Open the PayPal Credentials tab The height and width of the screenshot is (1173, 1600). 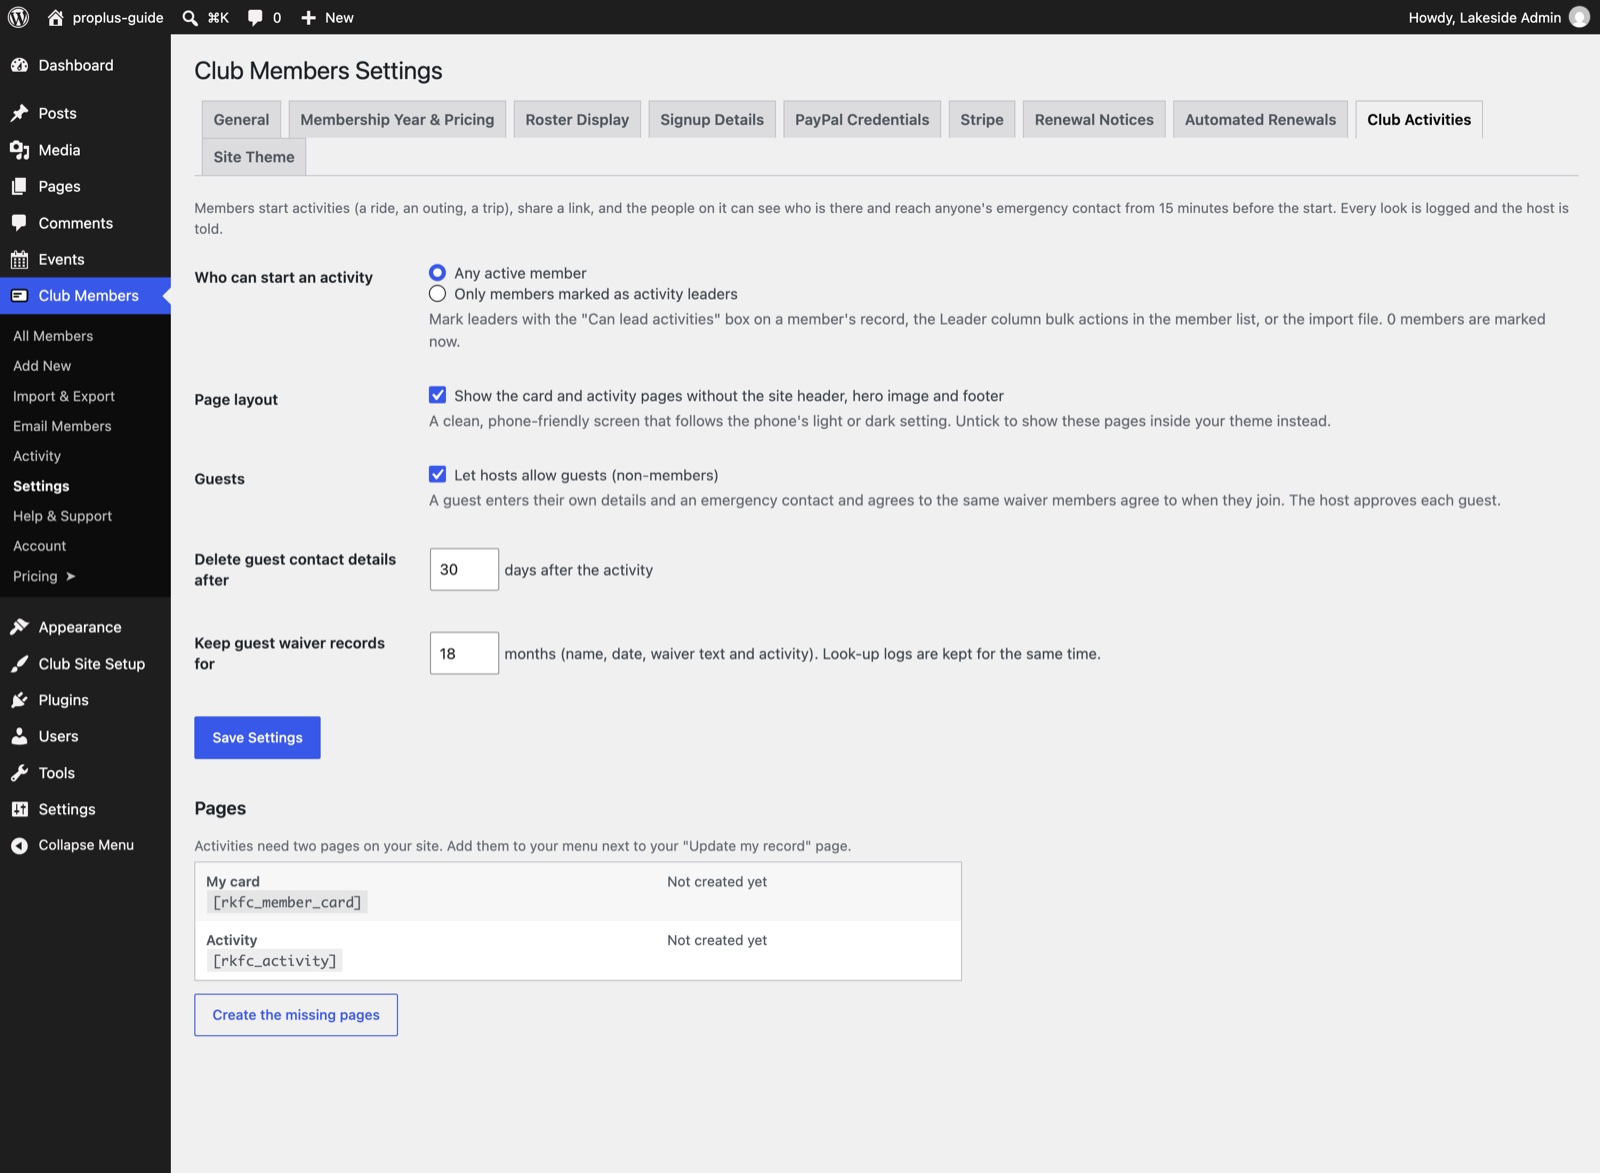click(862, 119)
